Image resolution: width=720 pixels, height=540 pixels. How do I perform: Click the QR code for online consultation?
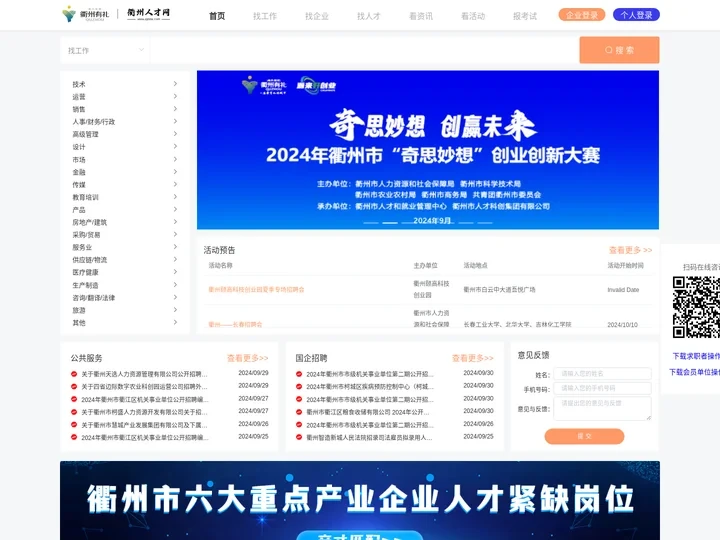696,307
